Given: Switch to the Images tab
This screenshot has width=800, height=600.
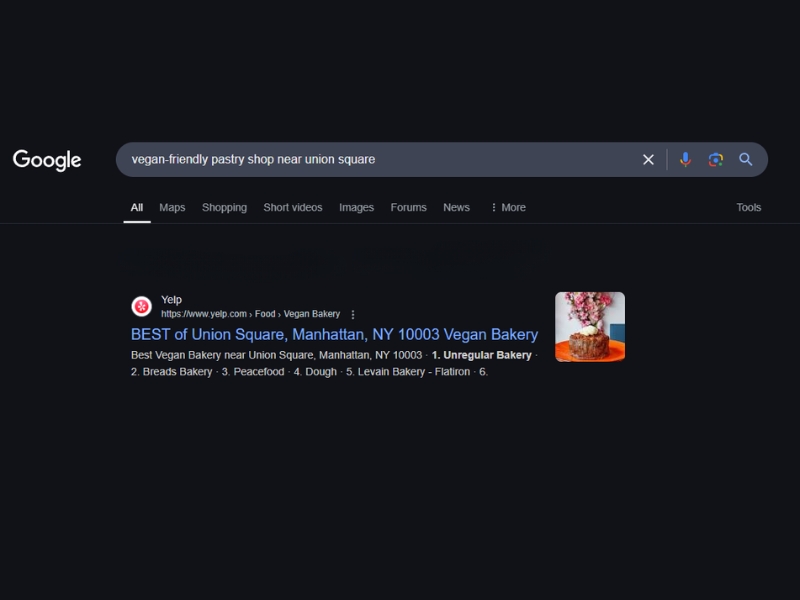Looking at the screenshot, I should pos(356,207).
